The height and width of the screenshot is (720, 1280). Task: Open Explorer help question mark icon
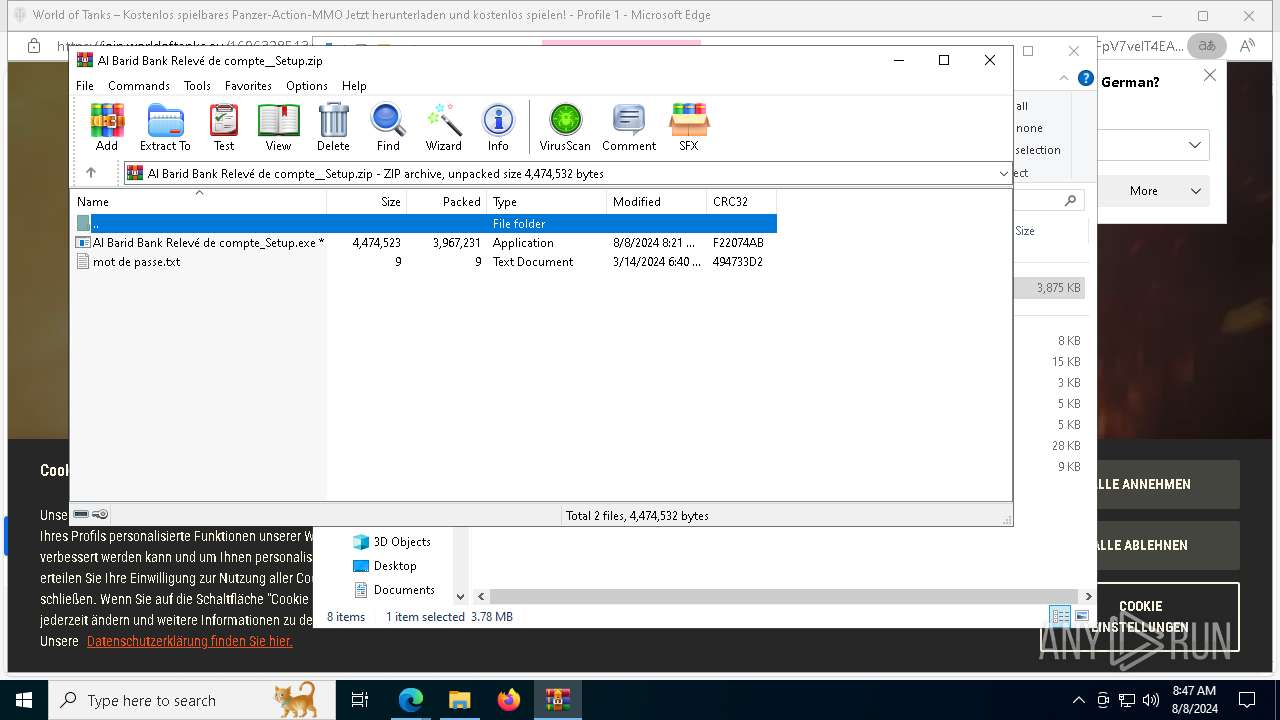(1086, 79)
